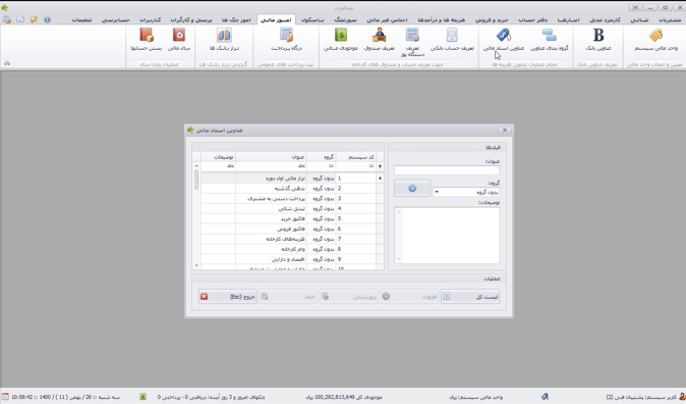
Task: Open the 'پرسنل و کارگران' ribbon tab
Action: [x=191, y=20]
